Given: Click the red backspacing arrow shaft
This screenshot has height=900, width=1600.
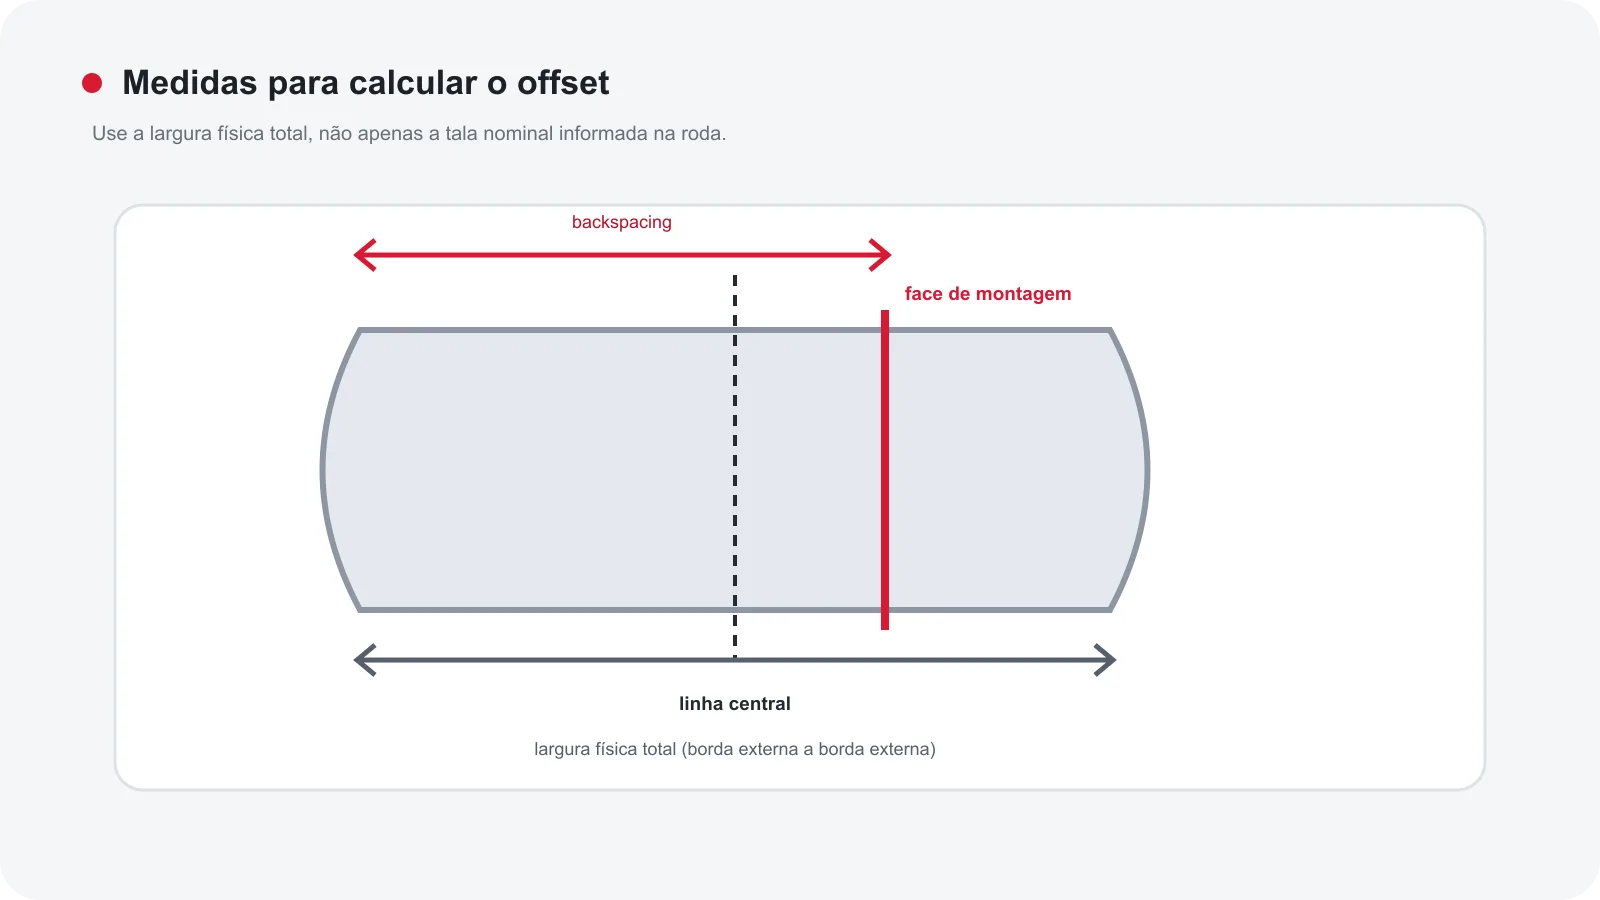Looking at the screenshot, I should (x=622, y=255).
